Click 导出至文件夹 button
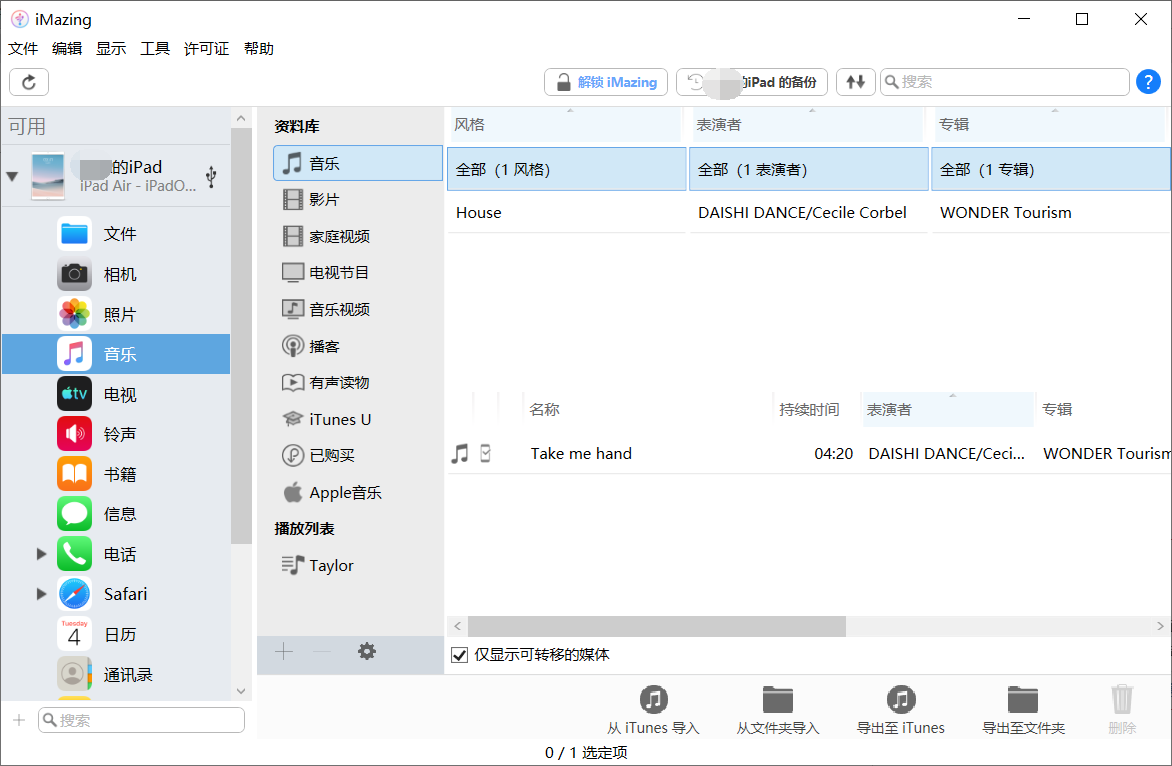The image size is (1172, 766). 1023,710
